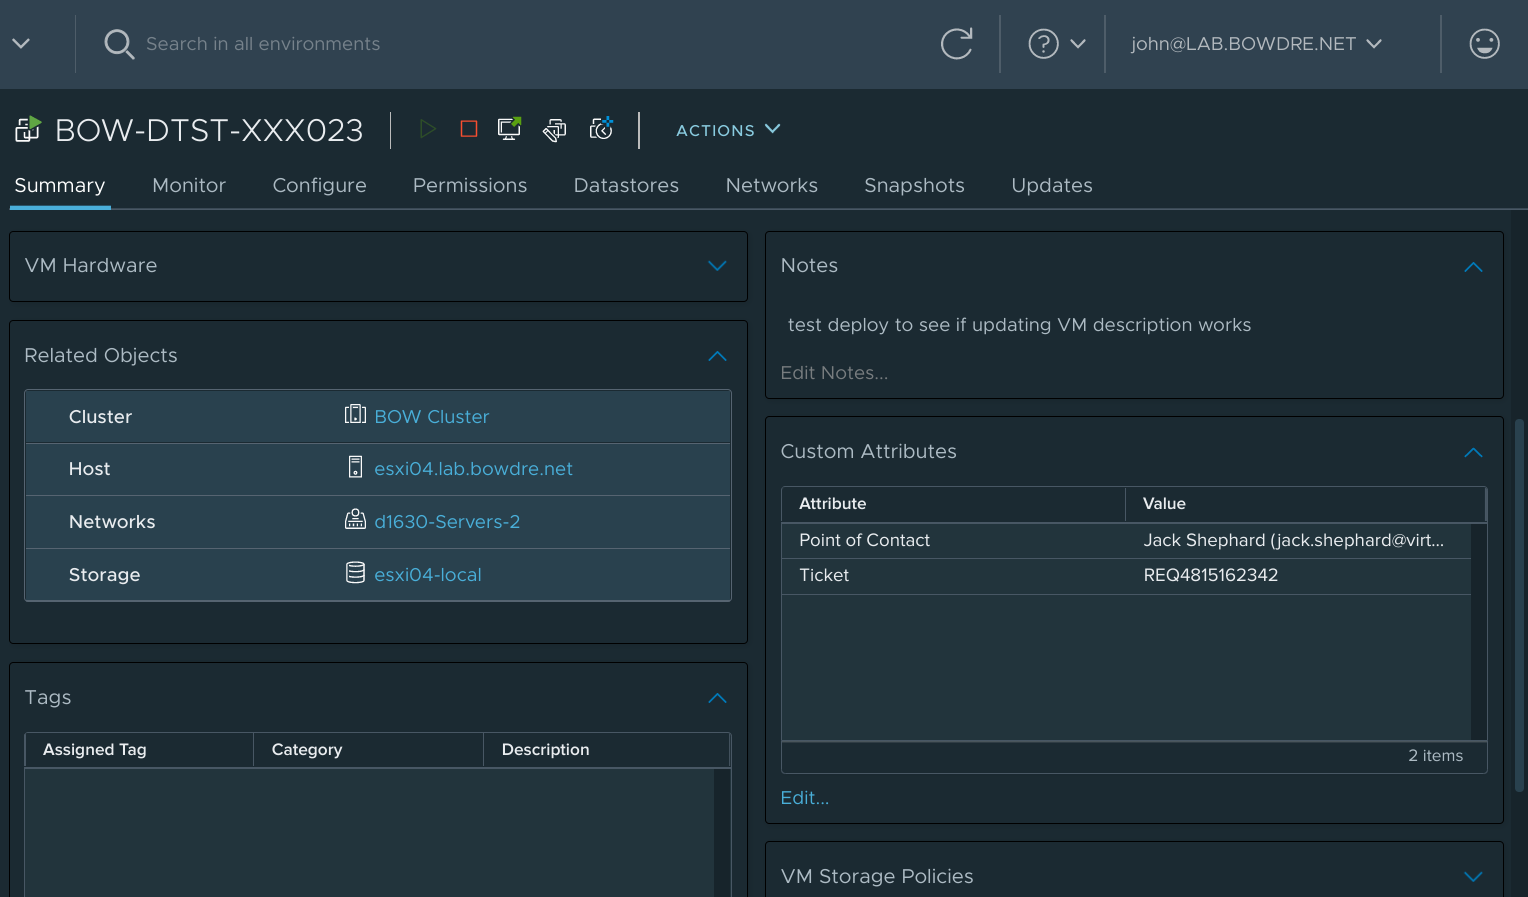The height and width of the screenshot is (897, 1528).
Task: Sort by the Attribute column header
Action: (953, 504)
